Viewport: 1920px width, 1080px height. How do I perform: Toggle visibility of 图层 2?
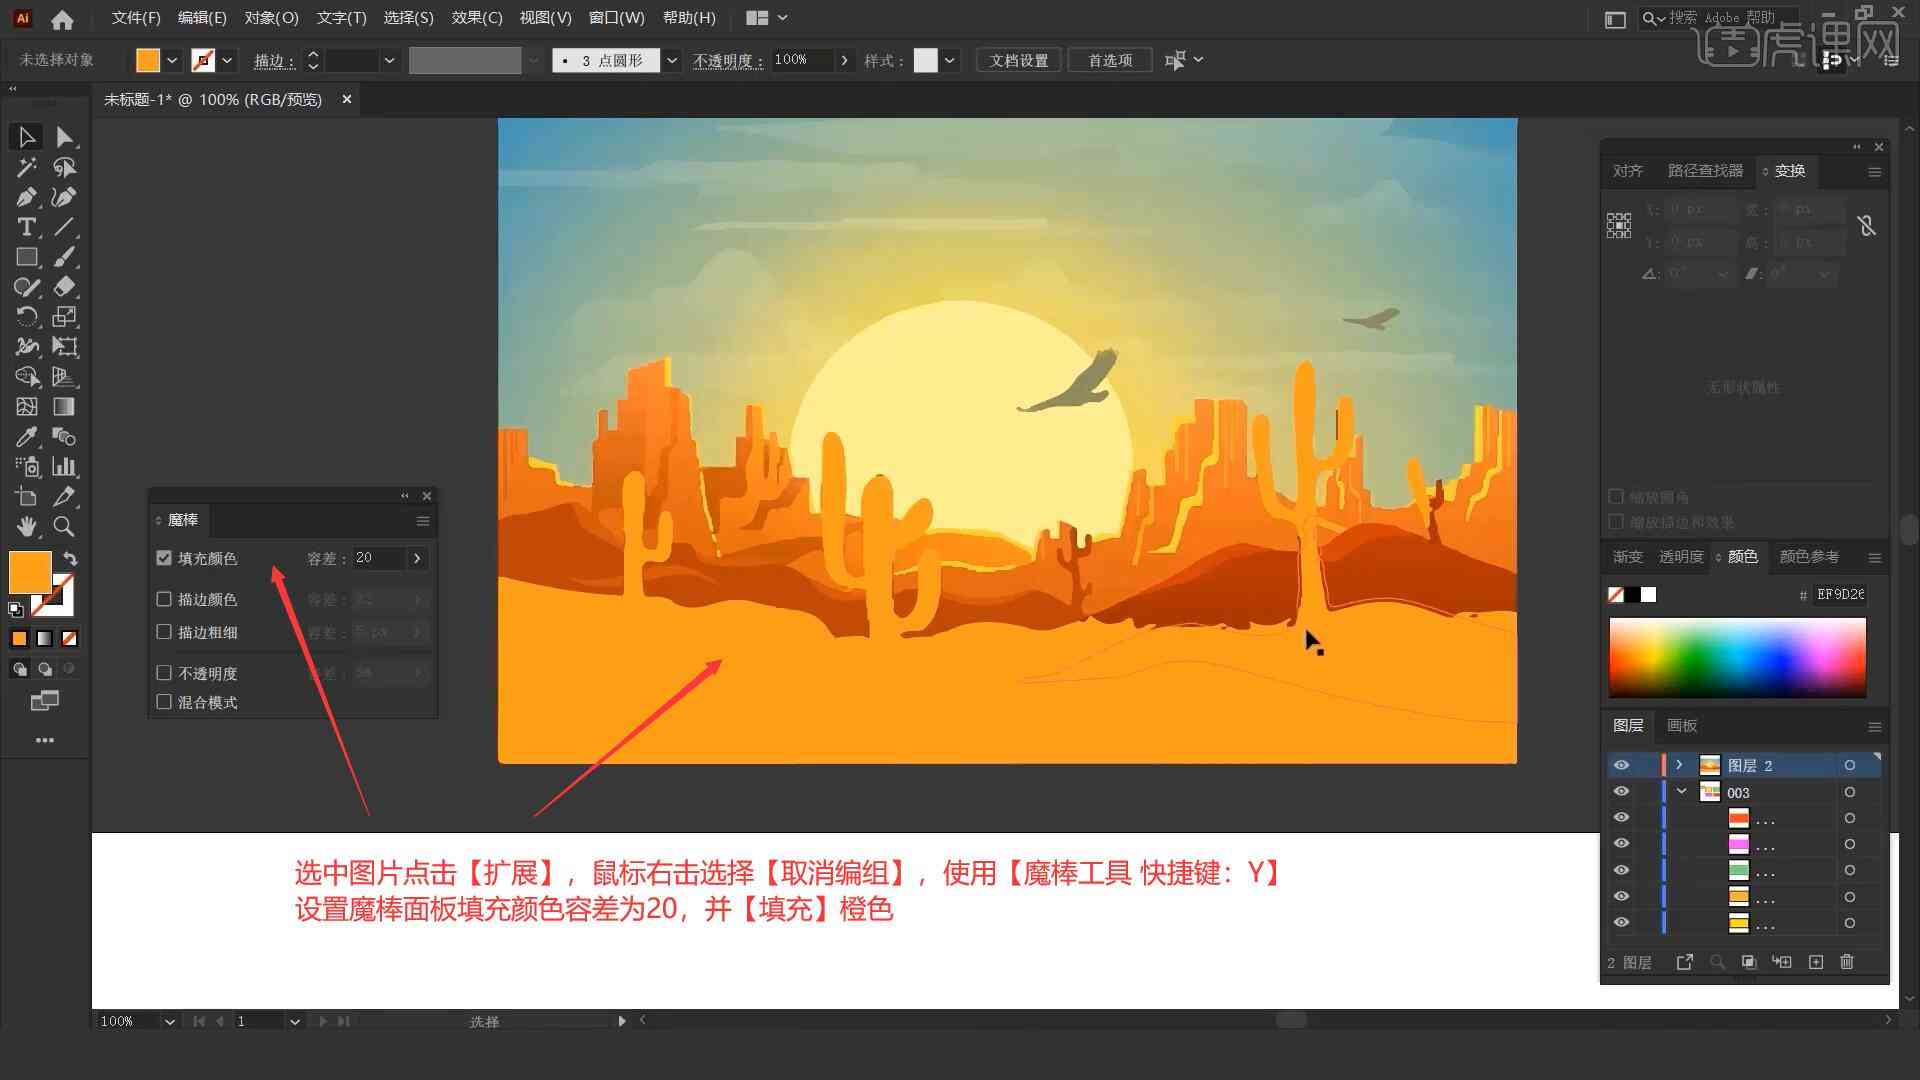point(1619,765)
